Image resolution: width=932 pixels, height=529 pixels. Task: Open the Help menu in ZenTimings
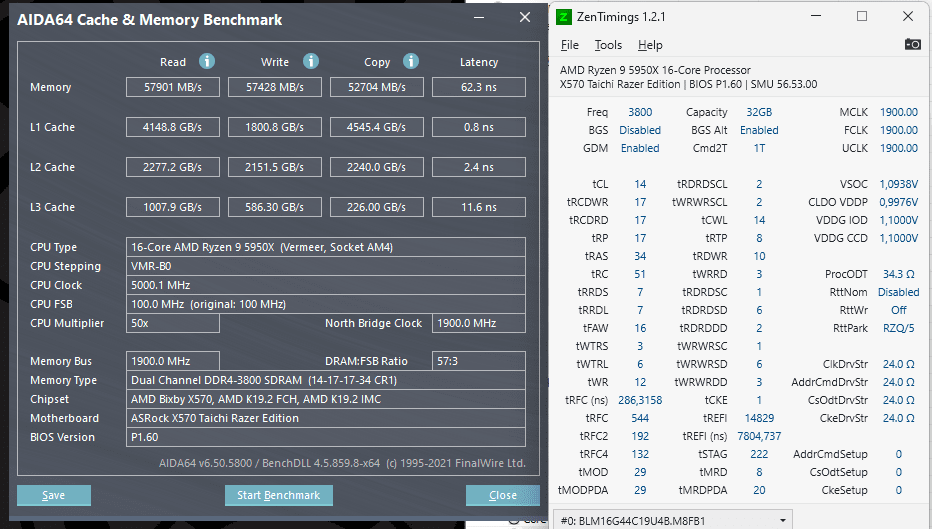(650, 45)
